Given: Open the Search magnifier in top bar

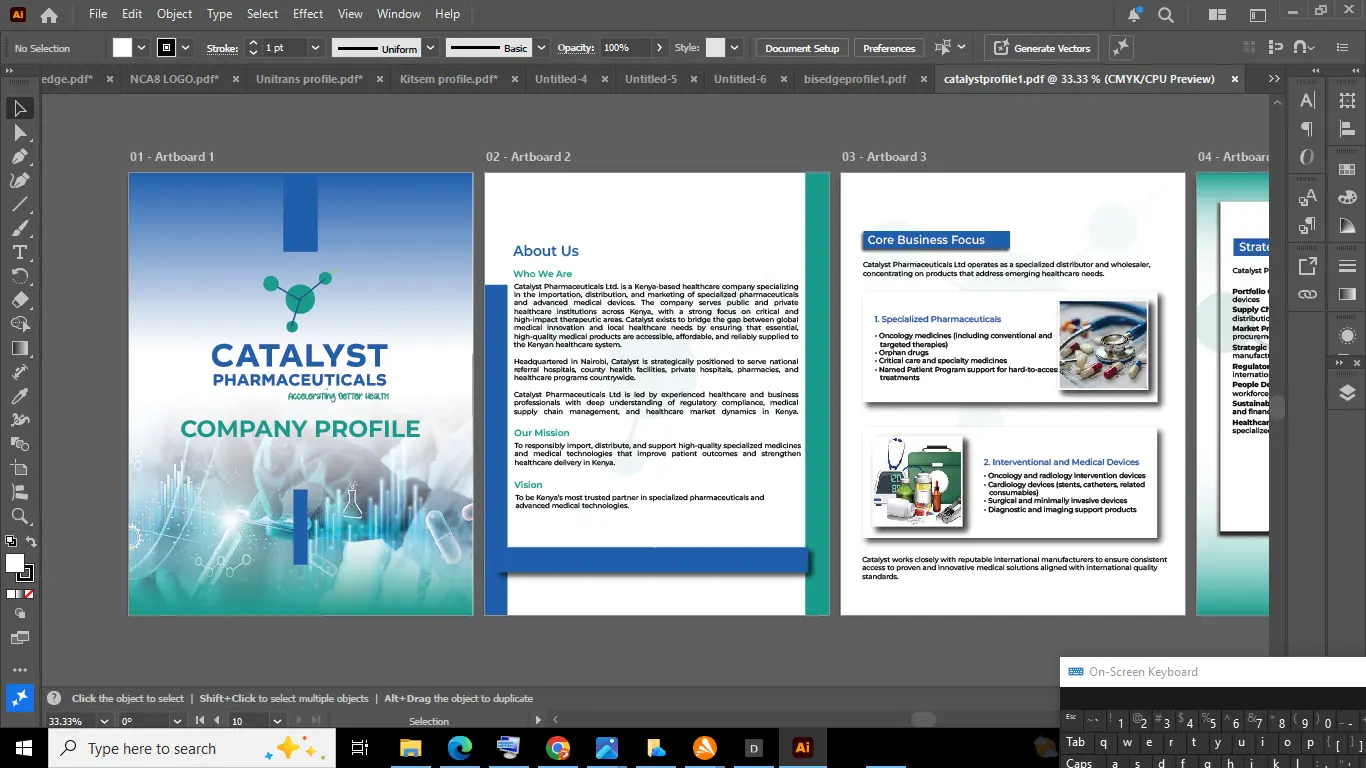Looking at the screenshot, I should [x=1166, y=15].
